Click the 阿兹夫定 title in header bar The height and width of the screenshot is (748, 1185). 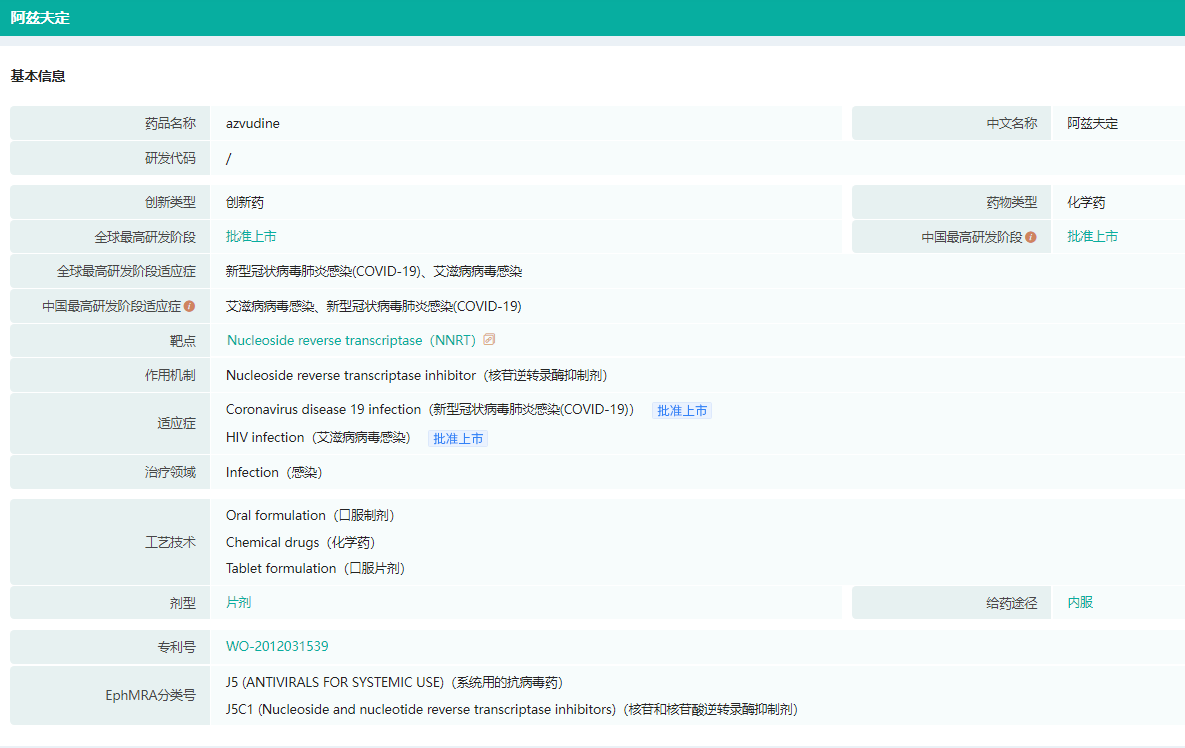[x=40, y=18]
